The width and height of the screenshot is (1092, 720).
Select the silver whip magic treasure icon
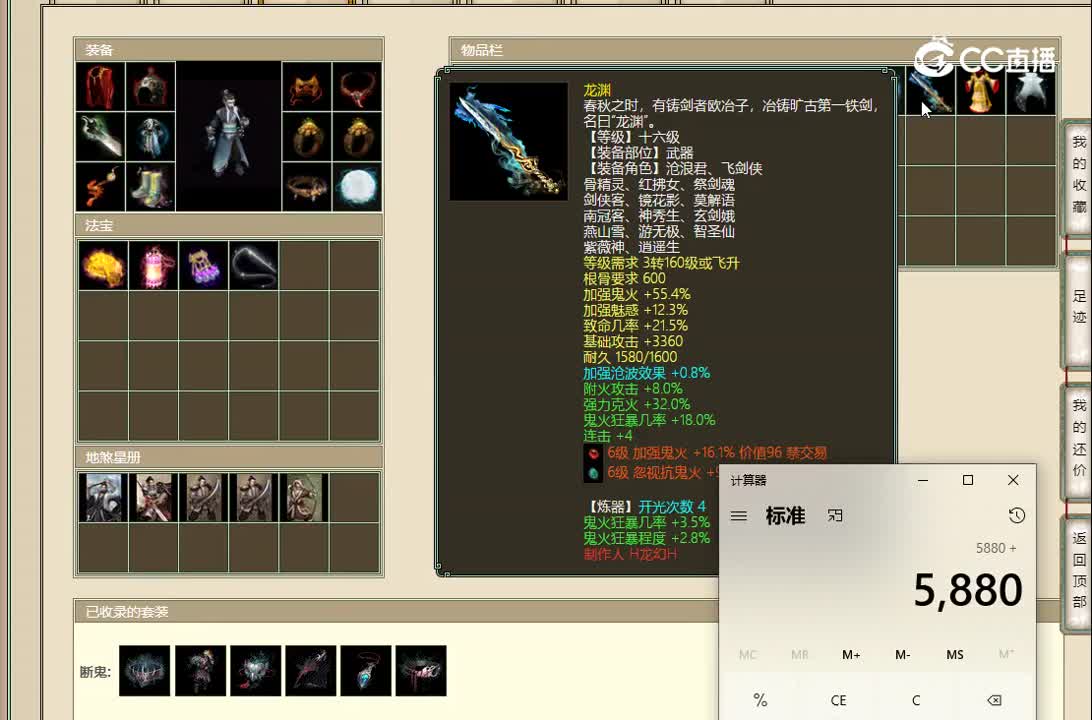pyautogui.click(x=254, y=265)
